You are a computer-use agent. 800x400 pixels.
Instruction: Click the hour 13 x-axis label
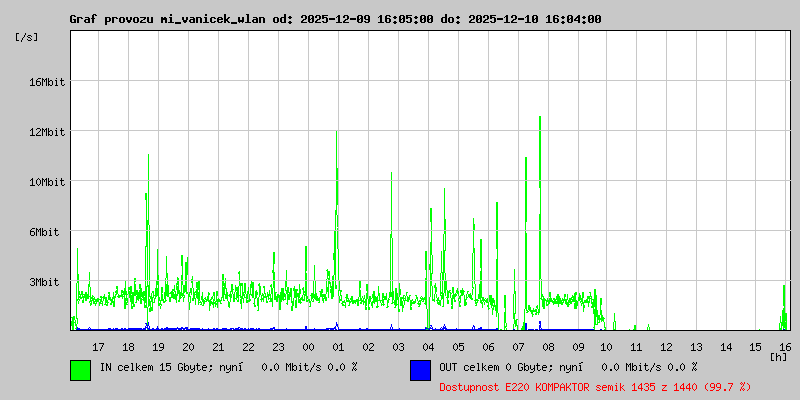(x=698, y=346)
